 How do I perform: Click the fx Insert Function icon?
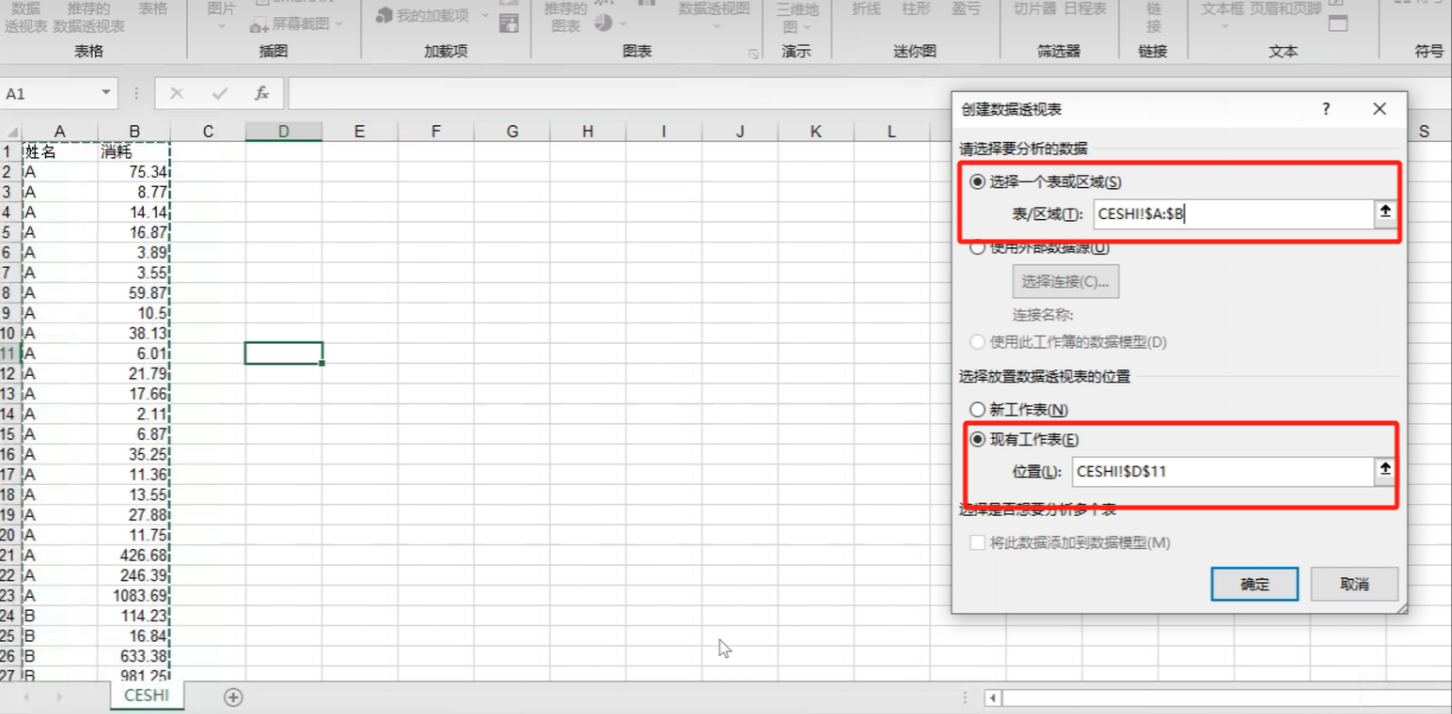262,93
